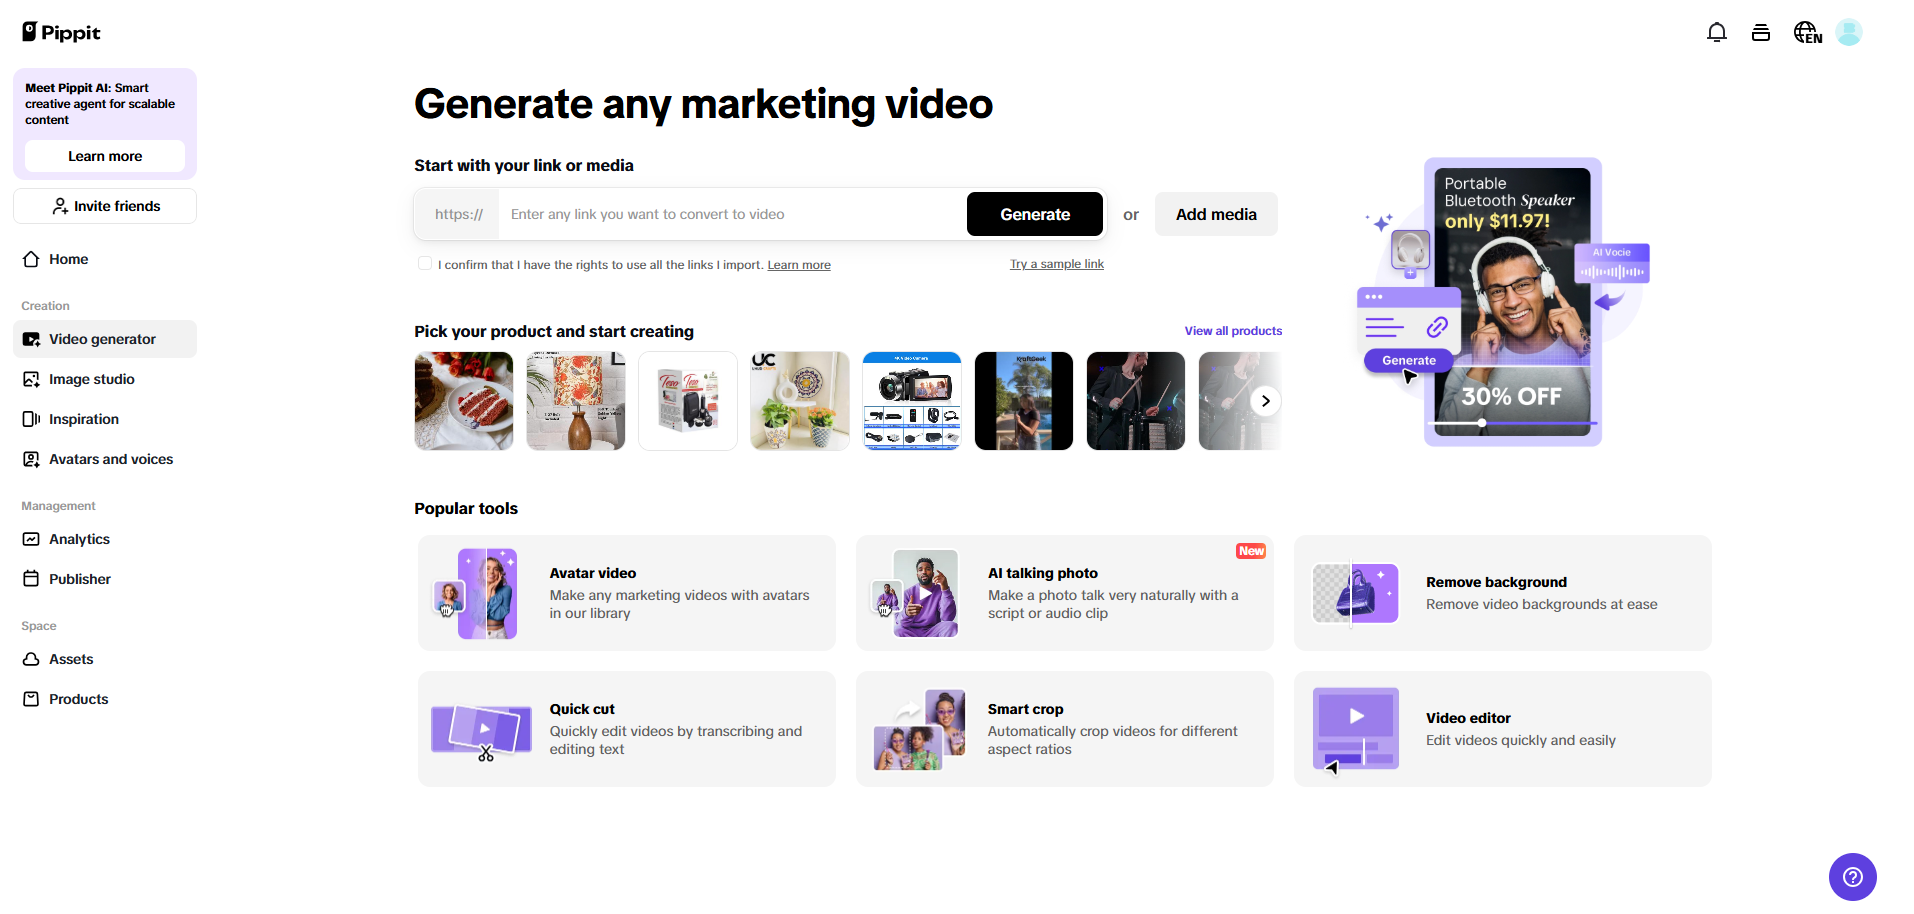Focus the link URL input field
The image size is (1914, 914).
733,214
